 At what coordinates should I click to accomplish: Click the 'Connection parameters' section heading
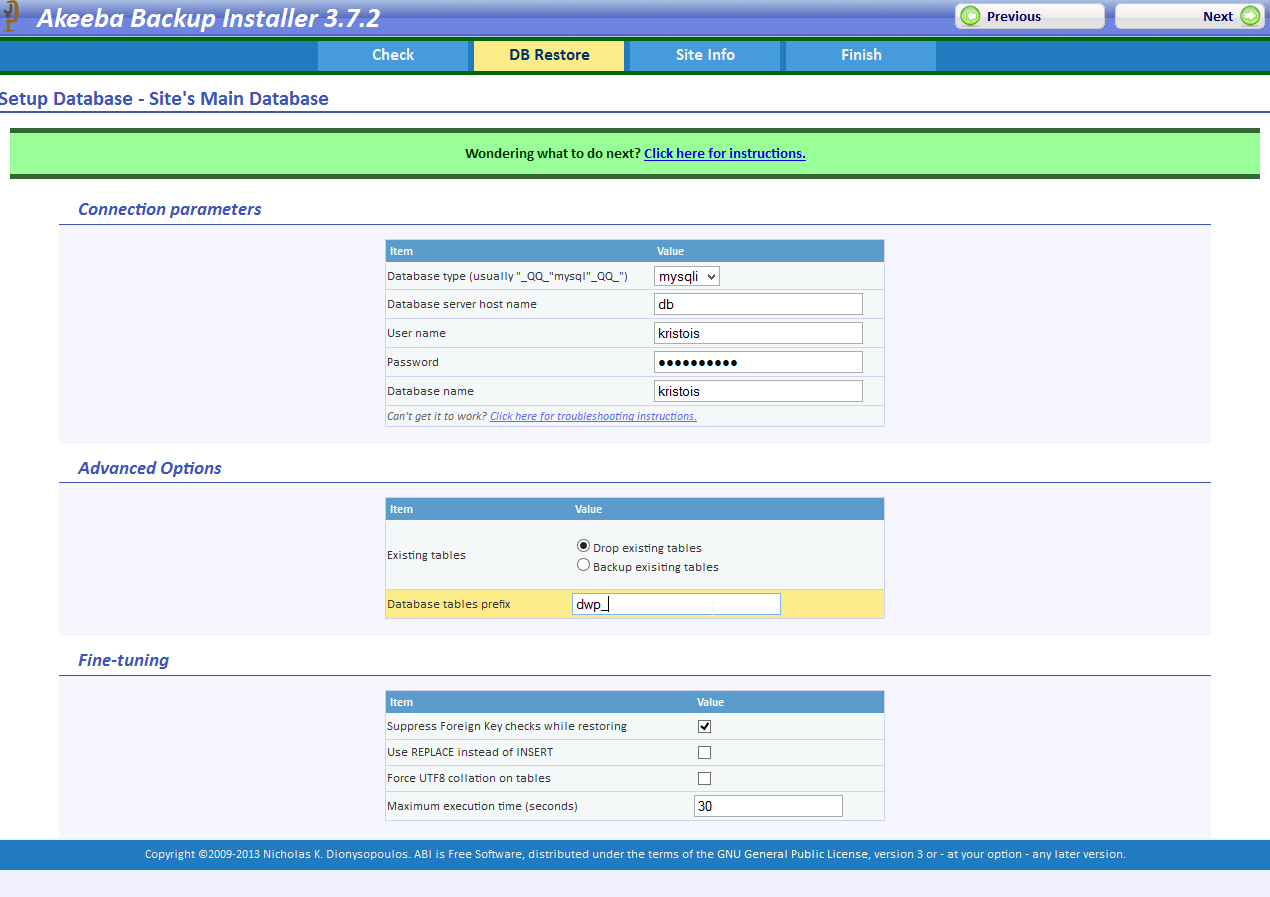point(170,209)
